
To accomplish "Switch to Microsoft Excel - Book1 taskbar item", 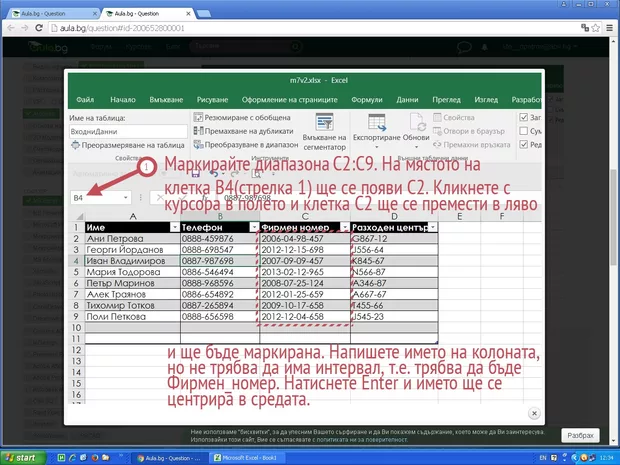I will point(246,458).
